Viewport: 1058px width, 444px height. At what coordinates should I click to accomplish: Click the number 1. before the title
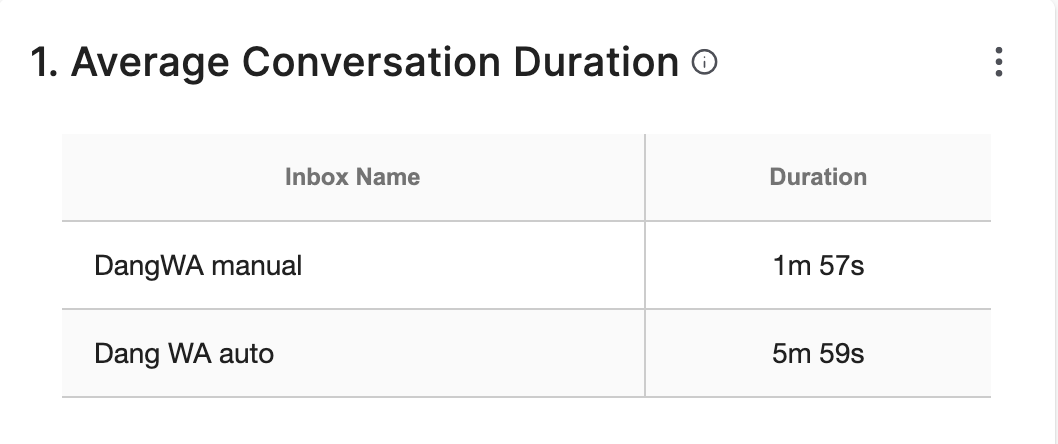click(x=44, y=62)
